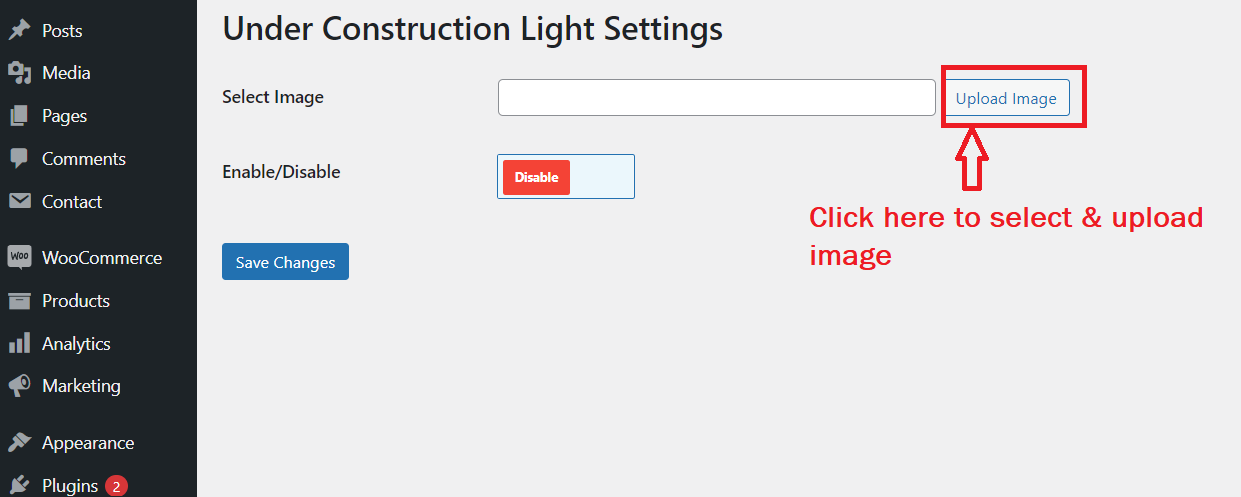
Task: Click the Plugins plug icon
Action: (x=19, y=486)
